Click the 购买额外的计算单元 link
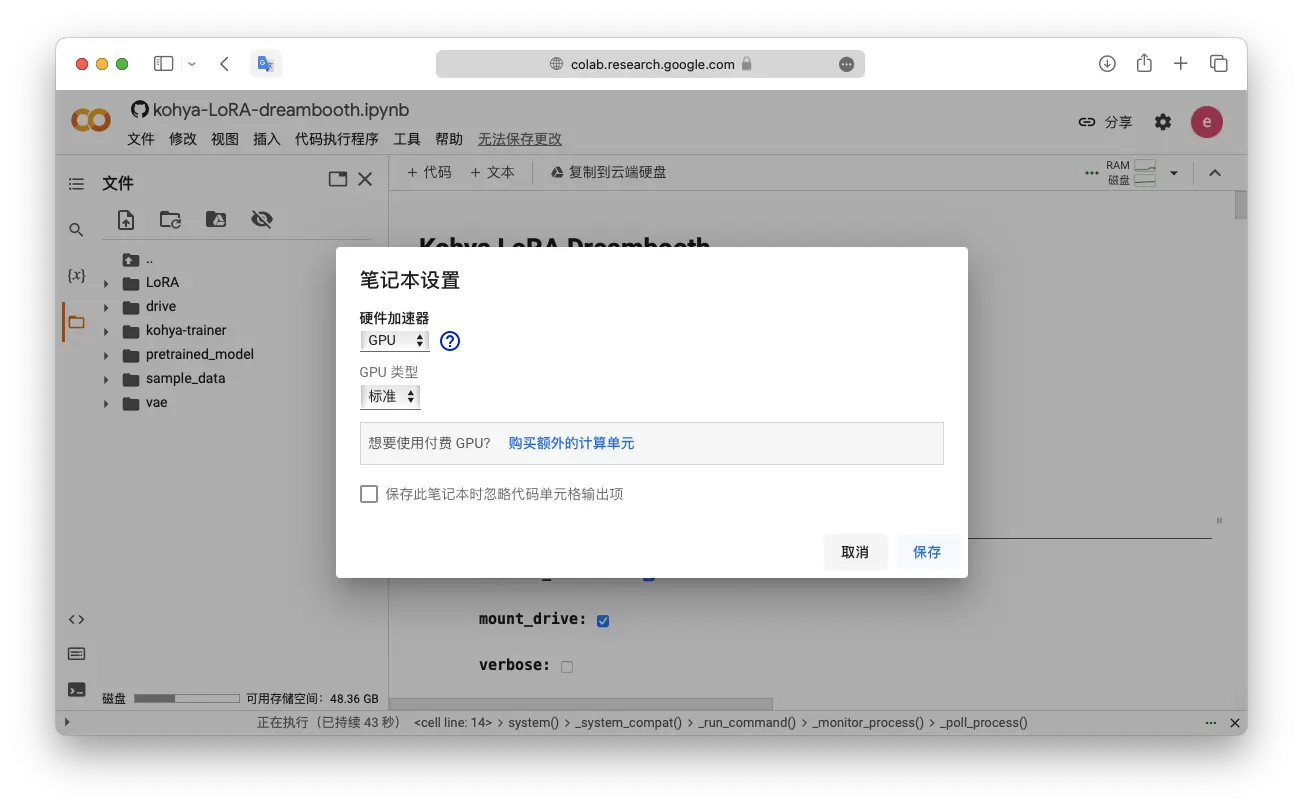The height and width of the screenshot is (809, 1303). coord(571,443)
